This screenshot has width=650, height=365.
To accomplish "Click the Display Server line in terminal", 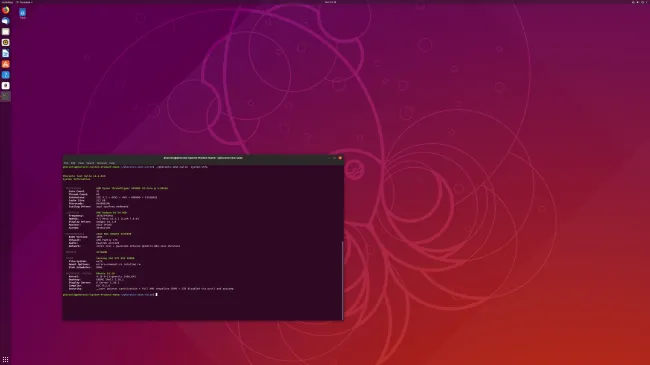I will [94, 282].
